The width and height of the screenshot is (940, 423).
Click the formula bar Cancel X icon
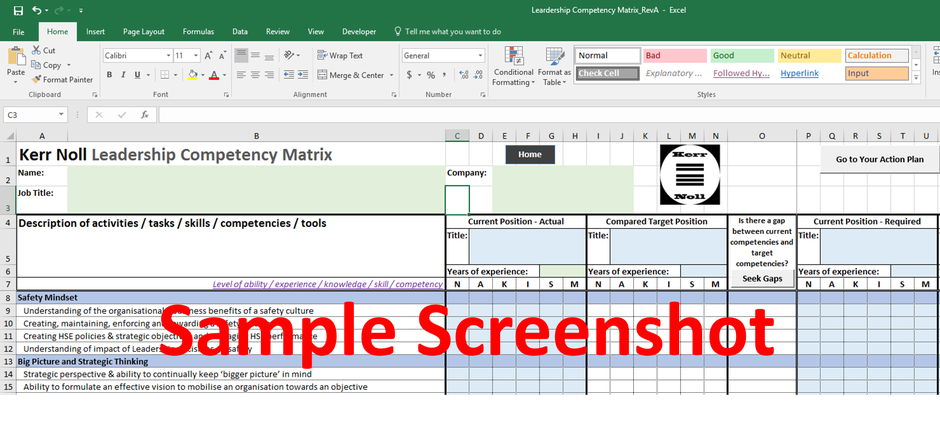pos(99,114)
